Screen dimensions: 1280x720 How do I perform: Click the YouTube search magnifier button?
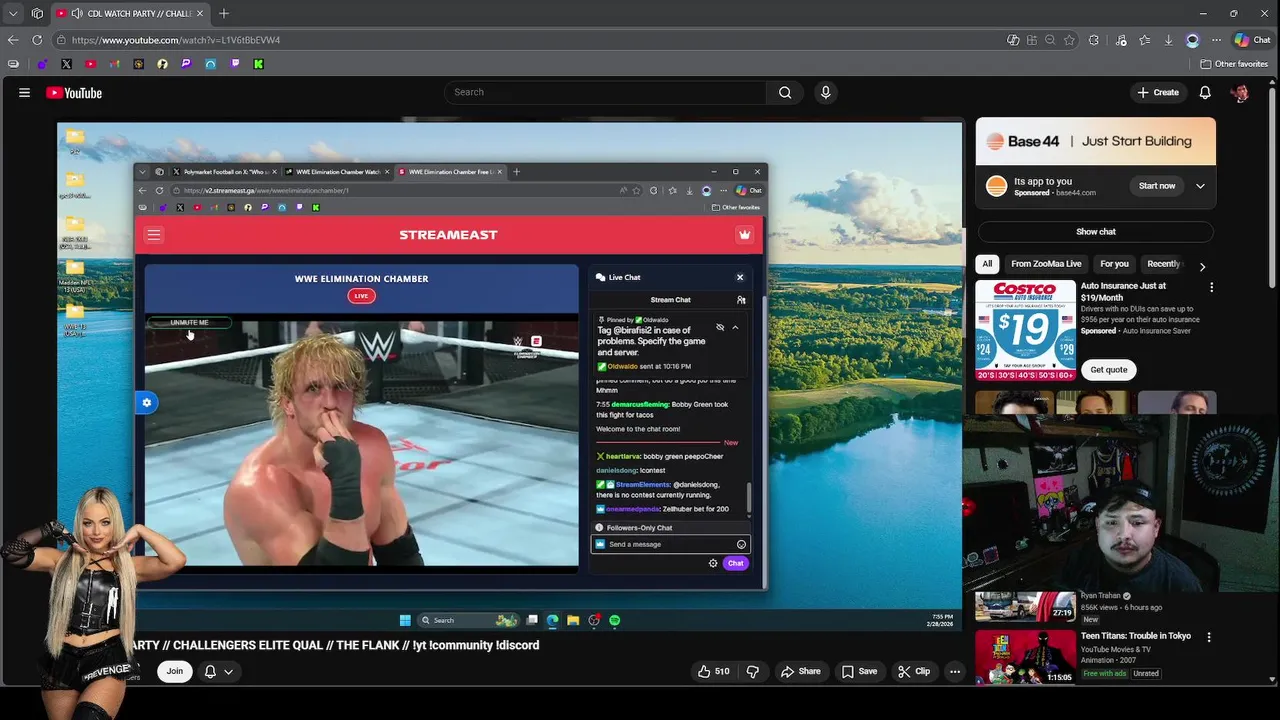pyautogui.click(x=785, y=92)
